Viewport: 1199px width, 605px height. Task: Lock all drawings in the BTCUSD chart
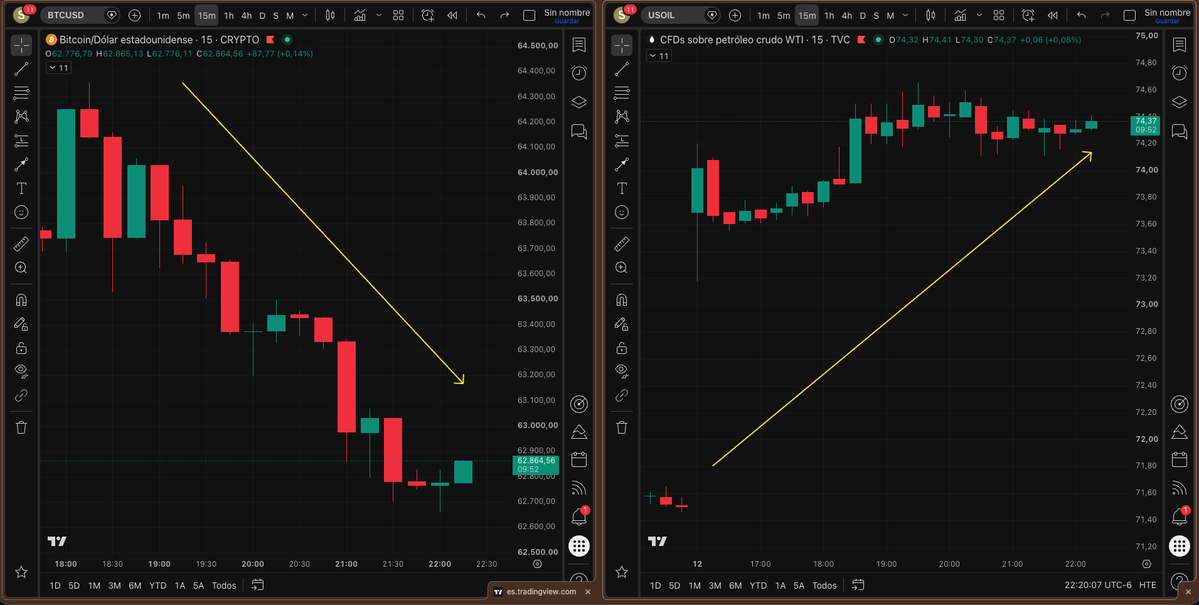coord(21,348)
